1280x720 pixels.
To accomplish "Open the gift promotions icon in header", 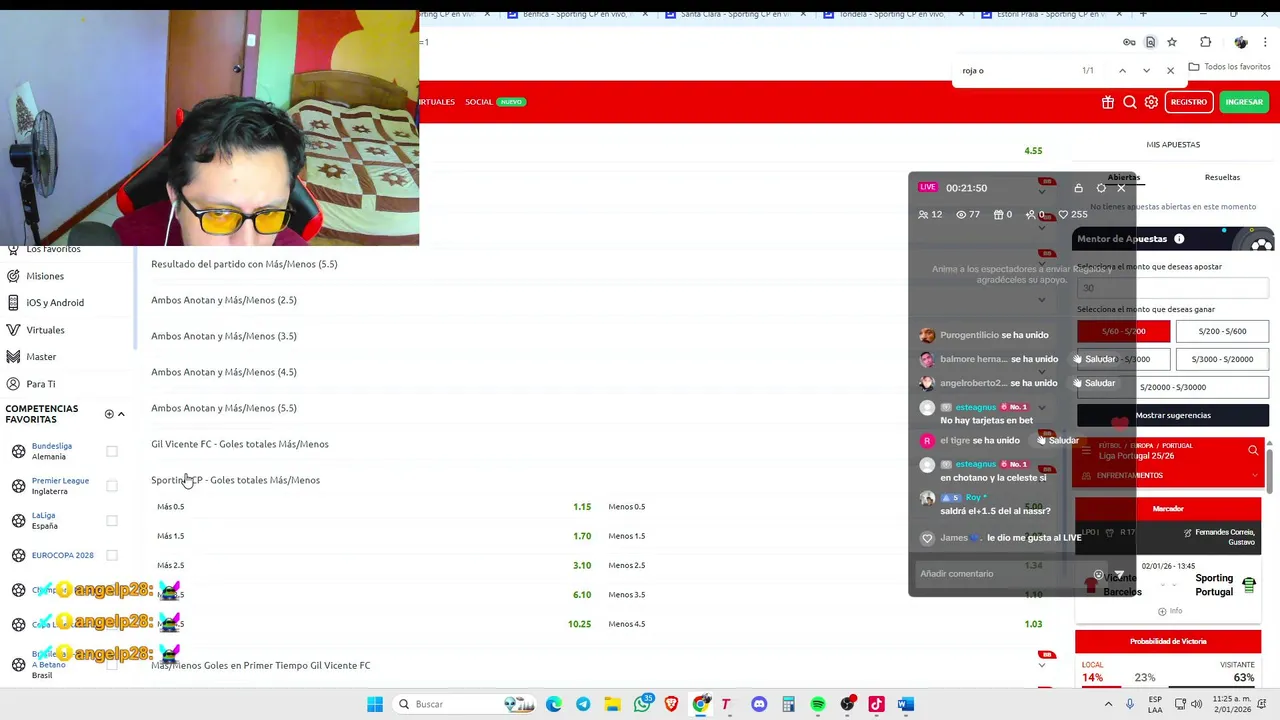I will click(1108, 102).
